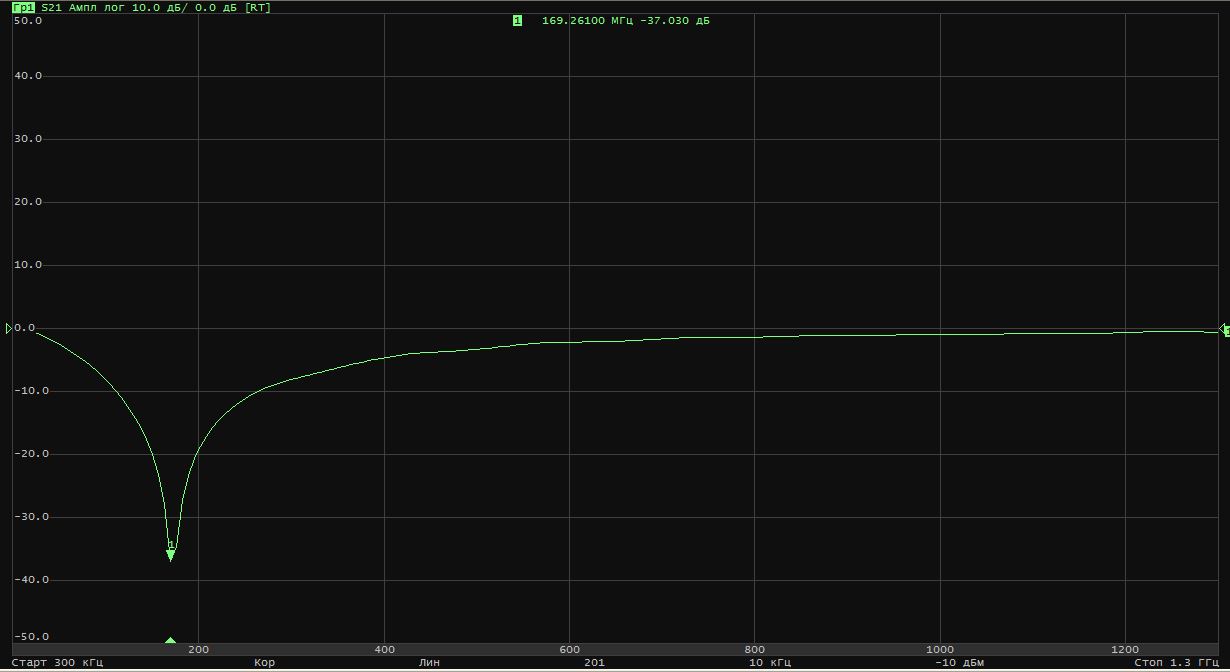Click the Лин sweep type field
The image size is (1230, 672).
coord(429,662)
